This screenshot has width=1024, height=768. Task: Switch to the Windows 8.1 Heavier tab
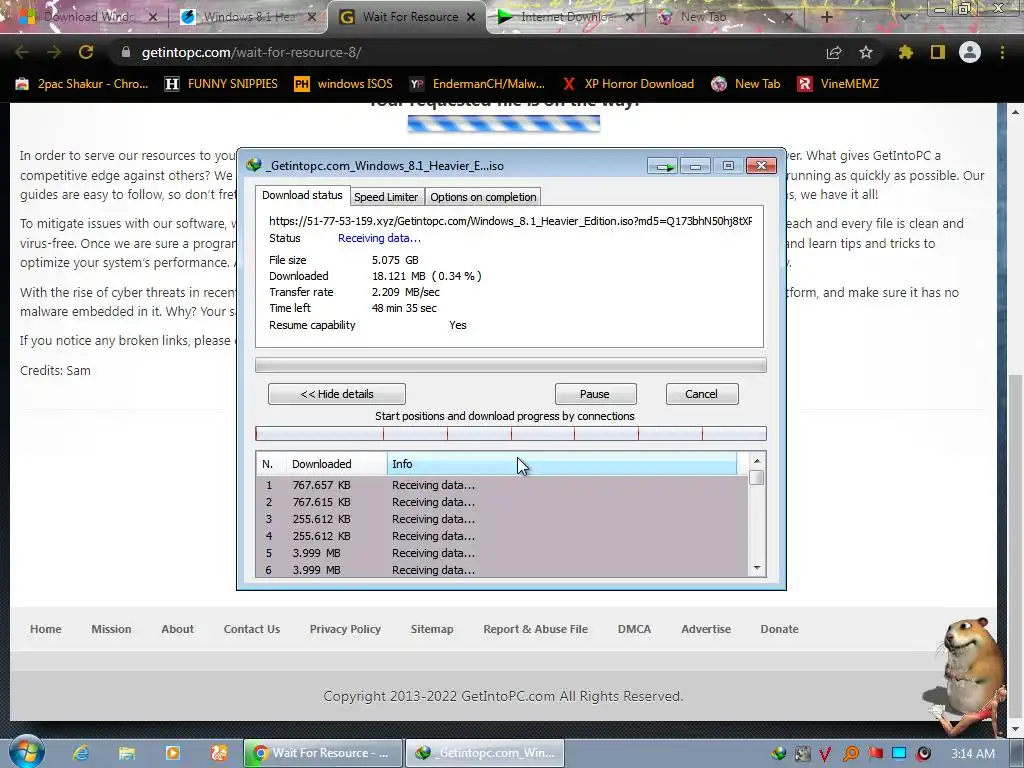pyautogui.click(x=248, y=17)
